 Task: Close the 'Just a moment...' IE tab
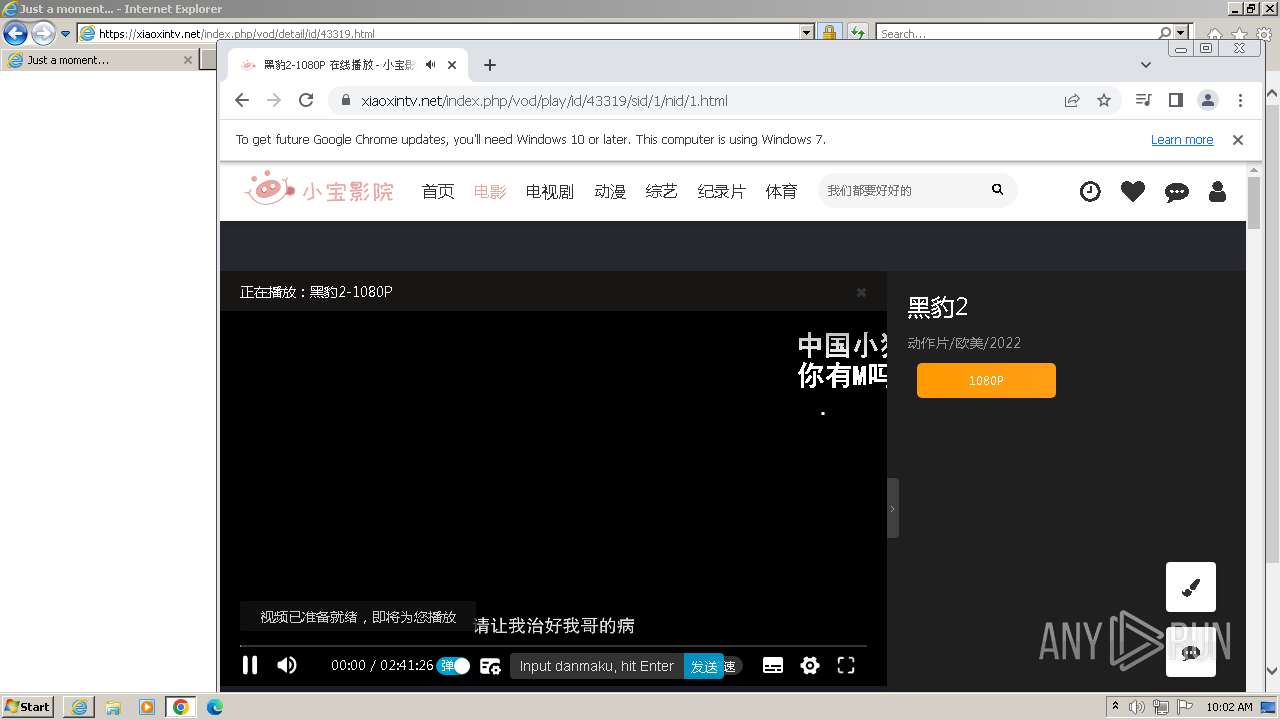(x=187, y=60)
